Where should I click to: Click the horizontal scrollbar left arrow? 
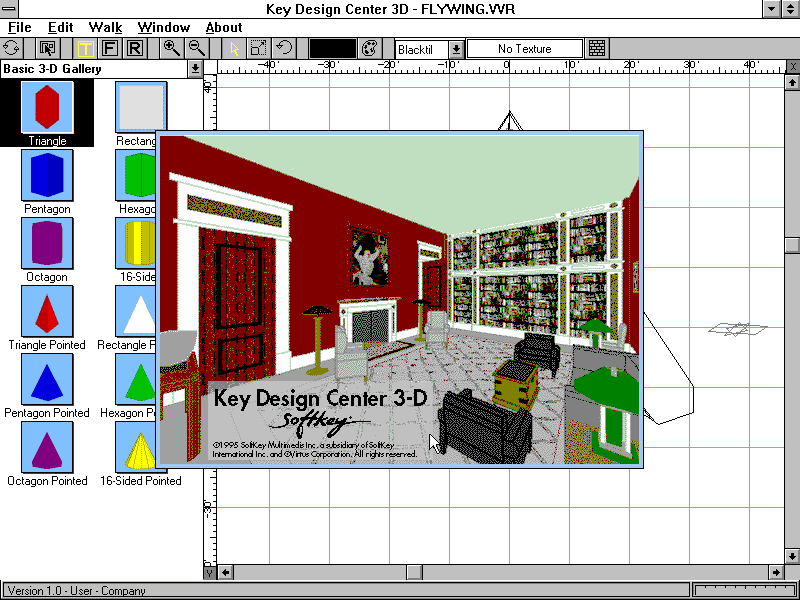pyautogui.click(x=226, y=572)
